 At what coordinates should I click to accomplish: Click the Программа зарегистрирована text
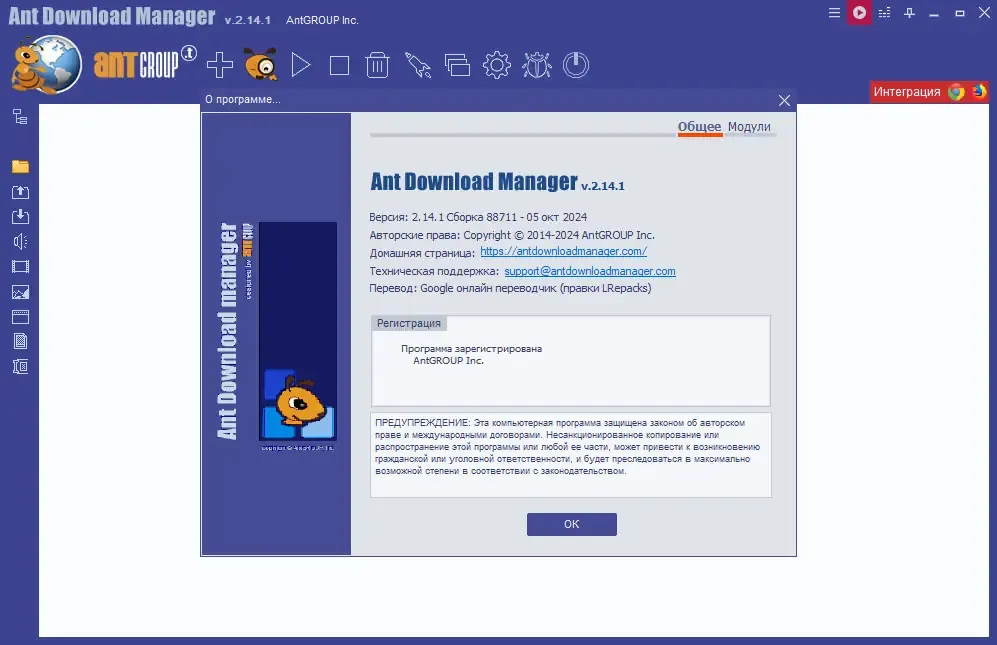[x=471, y=349]
